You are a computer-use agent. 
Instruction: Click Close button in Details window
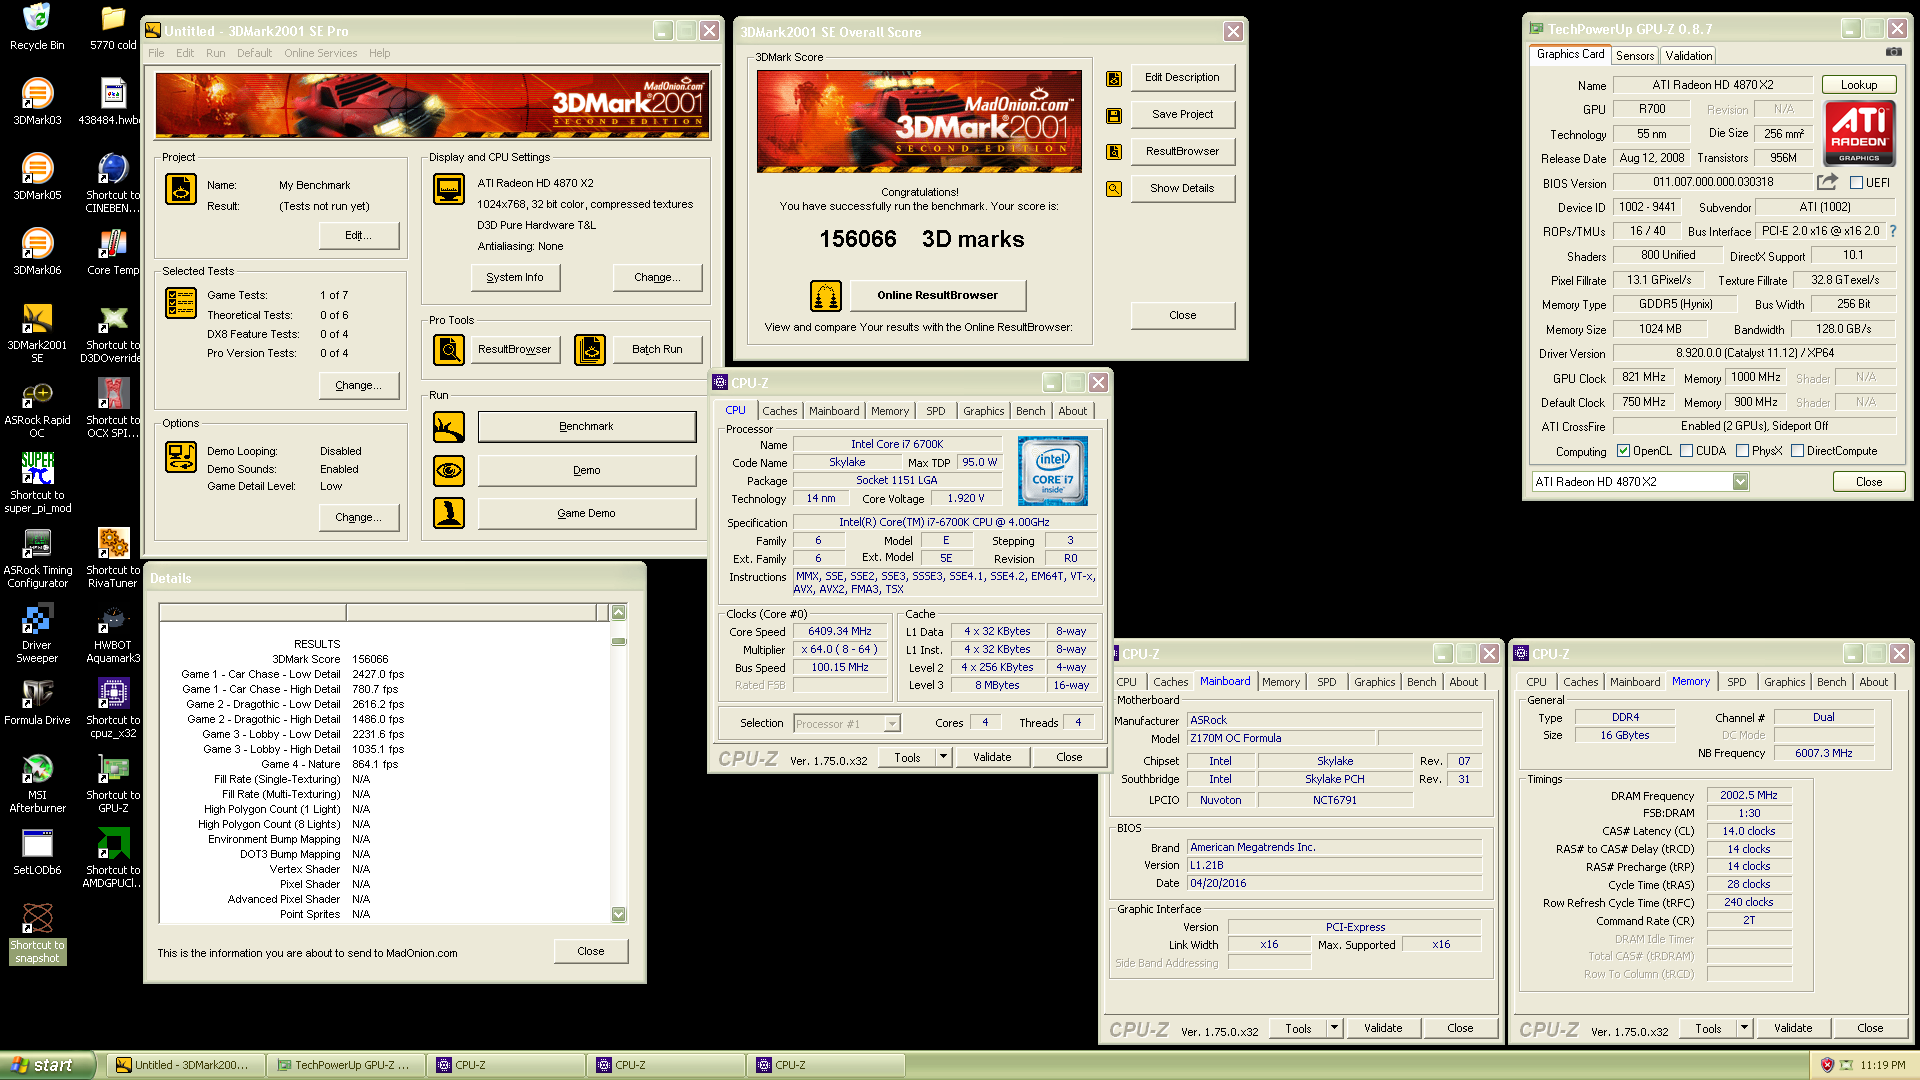(590, 952)
